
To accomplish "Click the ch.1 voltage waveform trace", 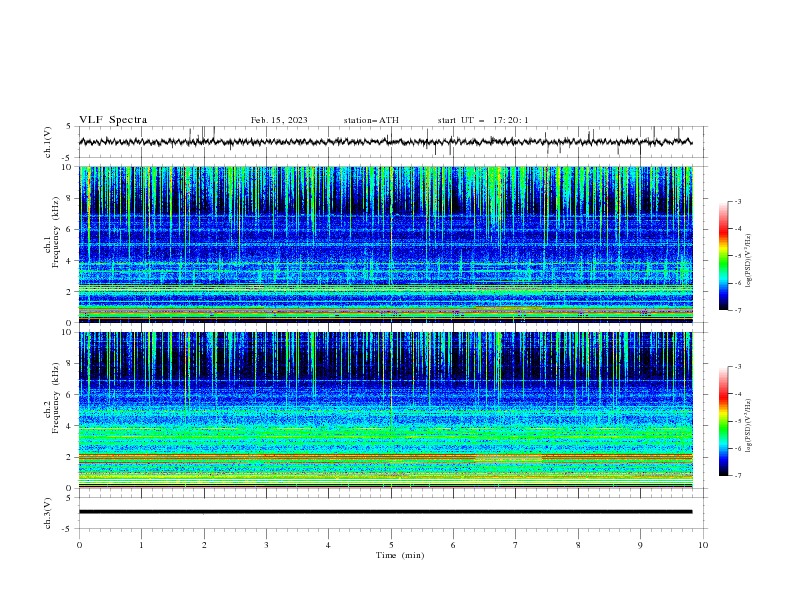I will [x=385, y=142].
